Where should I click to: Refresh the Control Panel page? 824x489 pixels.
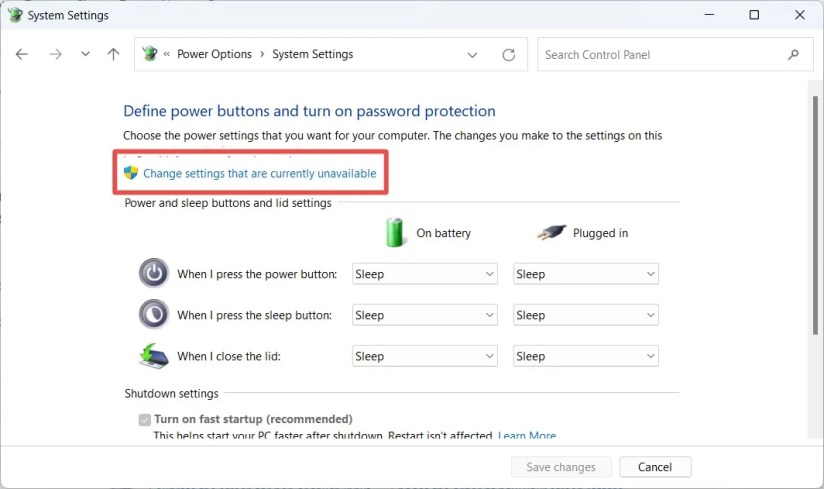coord(508,55)
